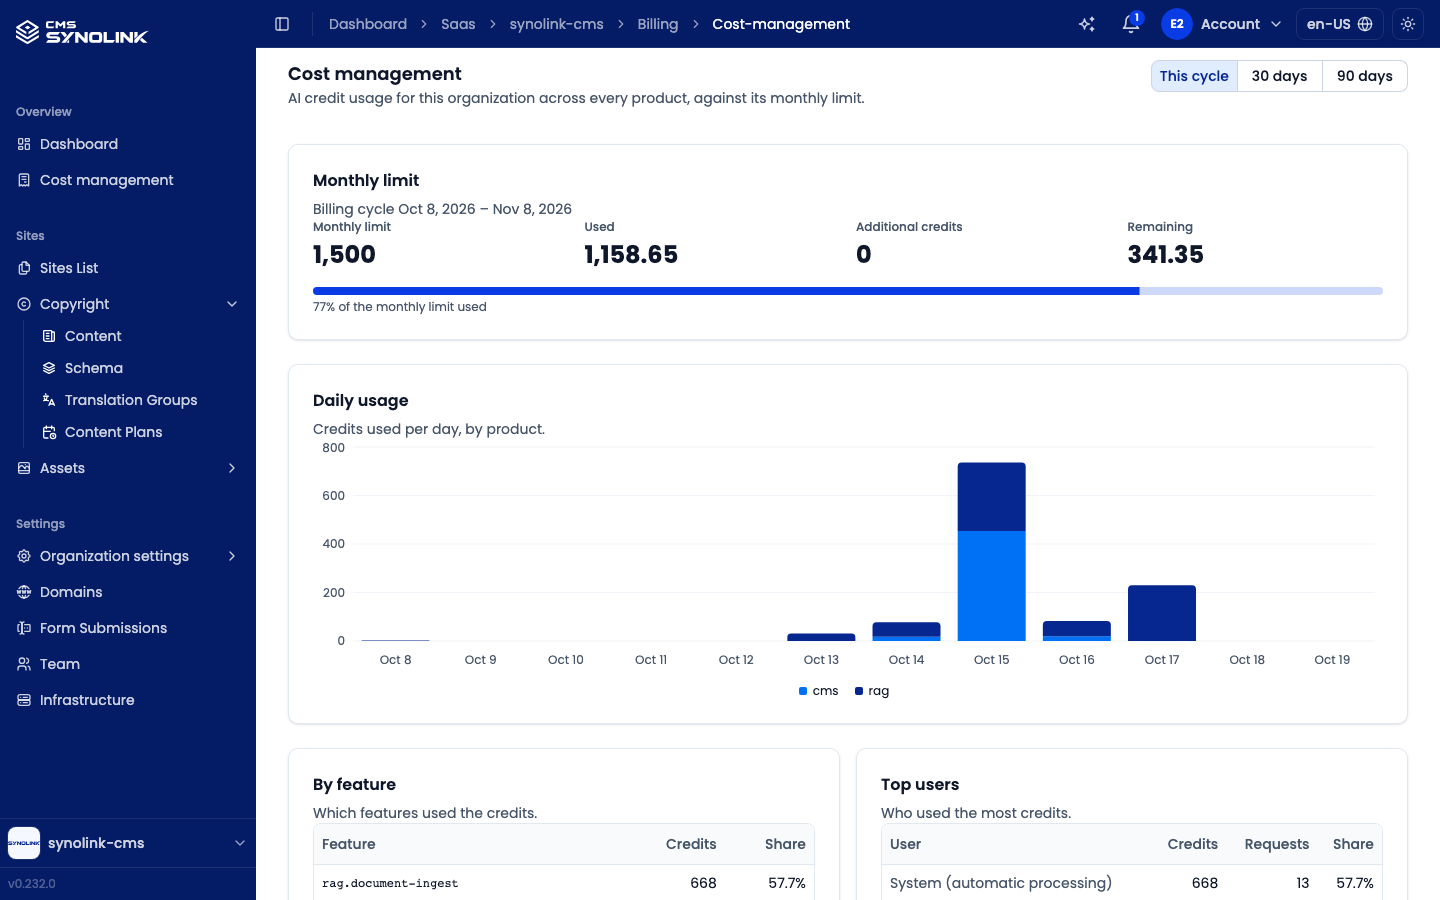
Task: Click the Remaining value 341.35
Action: coord(1165,255)
